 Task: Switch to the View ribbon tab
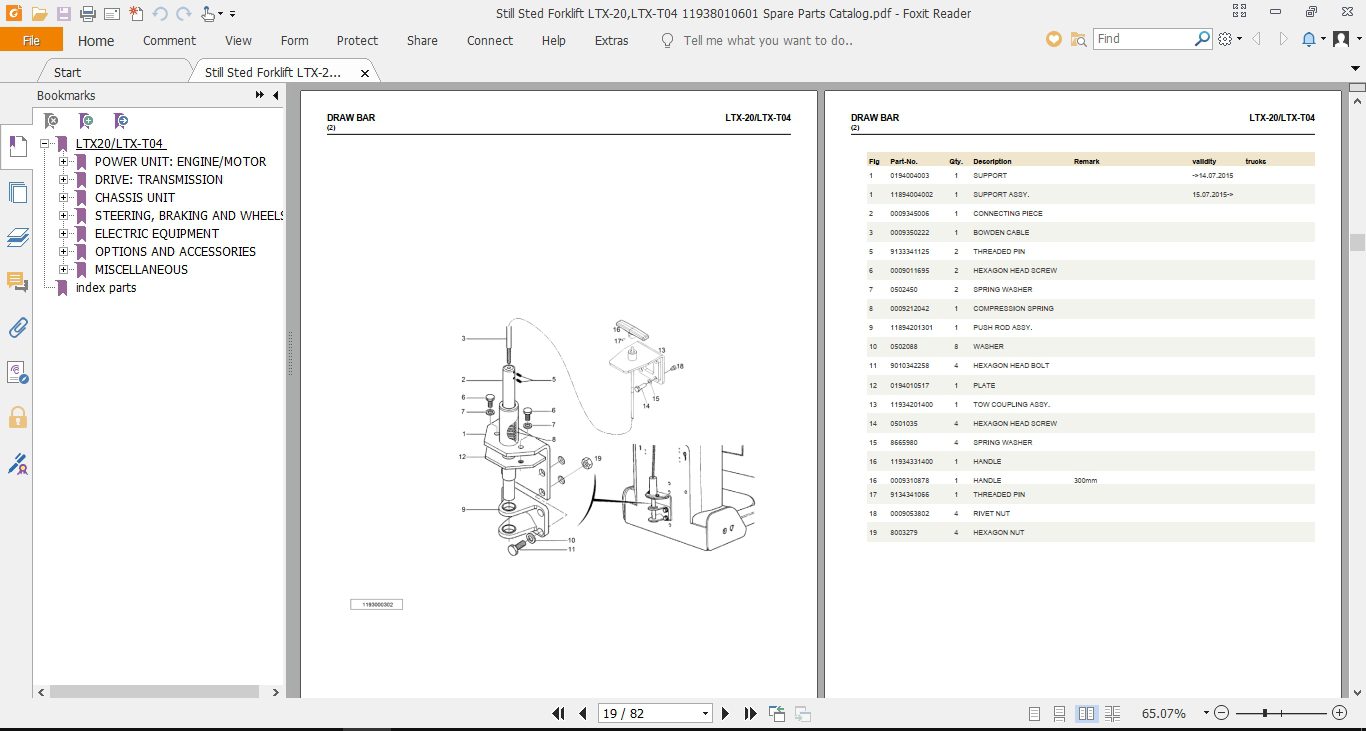(x=238, y=41)
